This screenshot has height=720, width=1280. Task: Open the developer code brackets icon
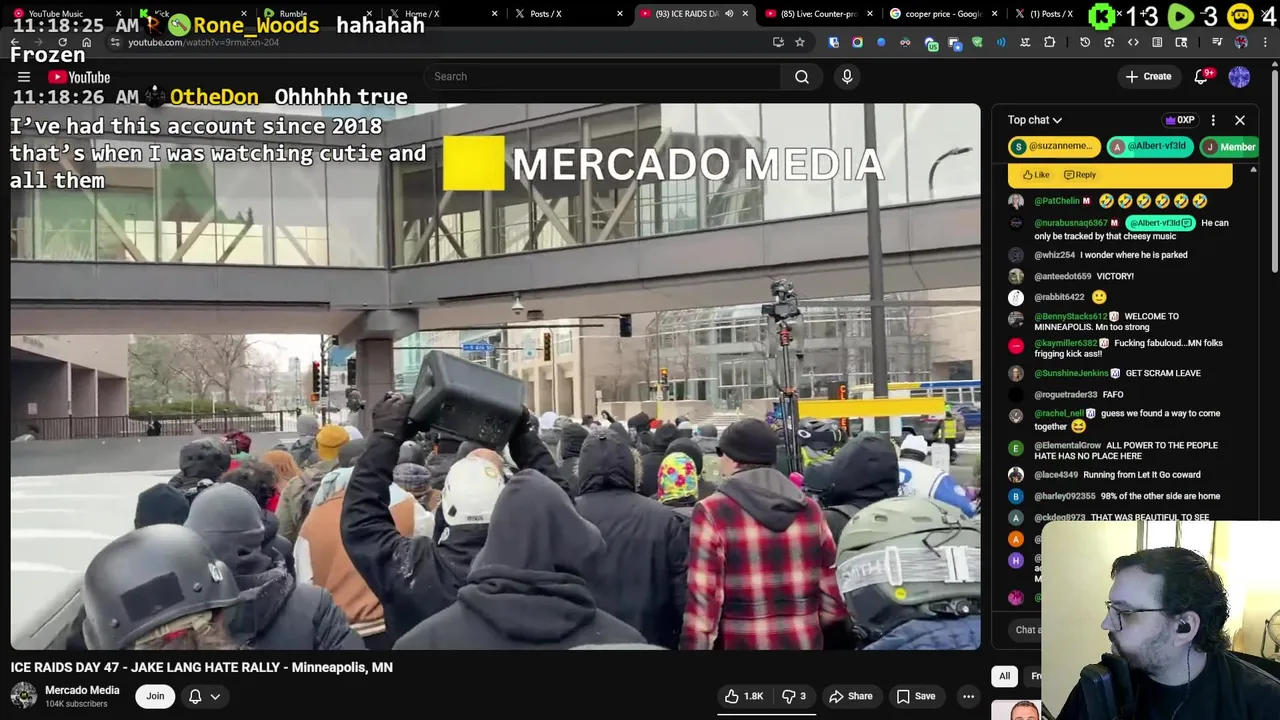[x=1133, y=42]
